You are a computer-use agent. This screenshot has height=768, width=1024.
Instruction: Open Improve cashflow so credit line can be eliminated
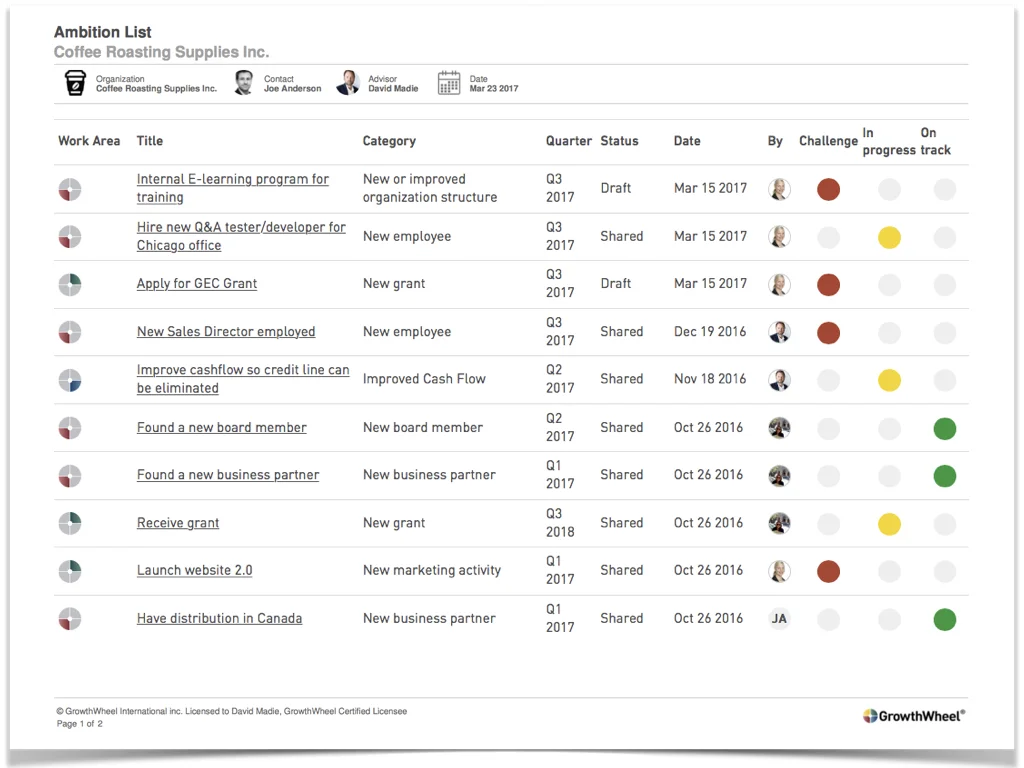[243, 379]
